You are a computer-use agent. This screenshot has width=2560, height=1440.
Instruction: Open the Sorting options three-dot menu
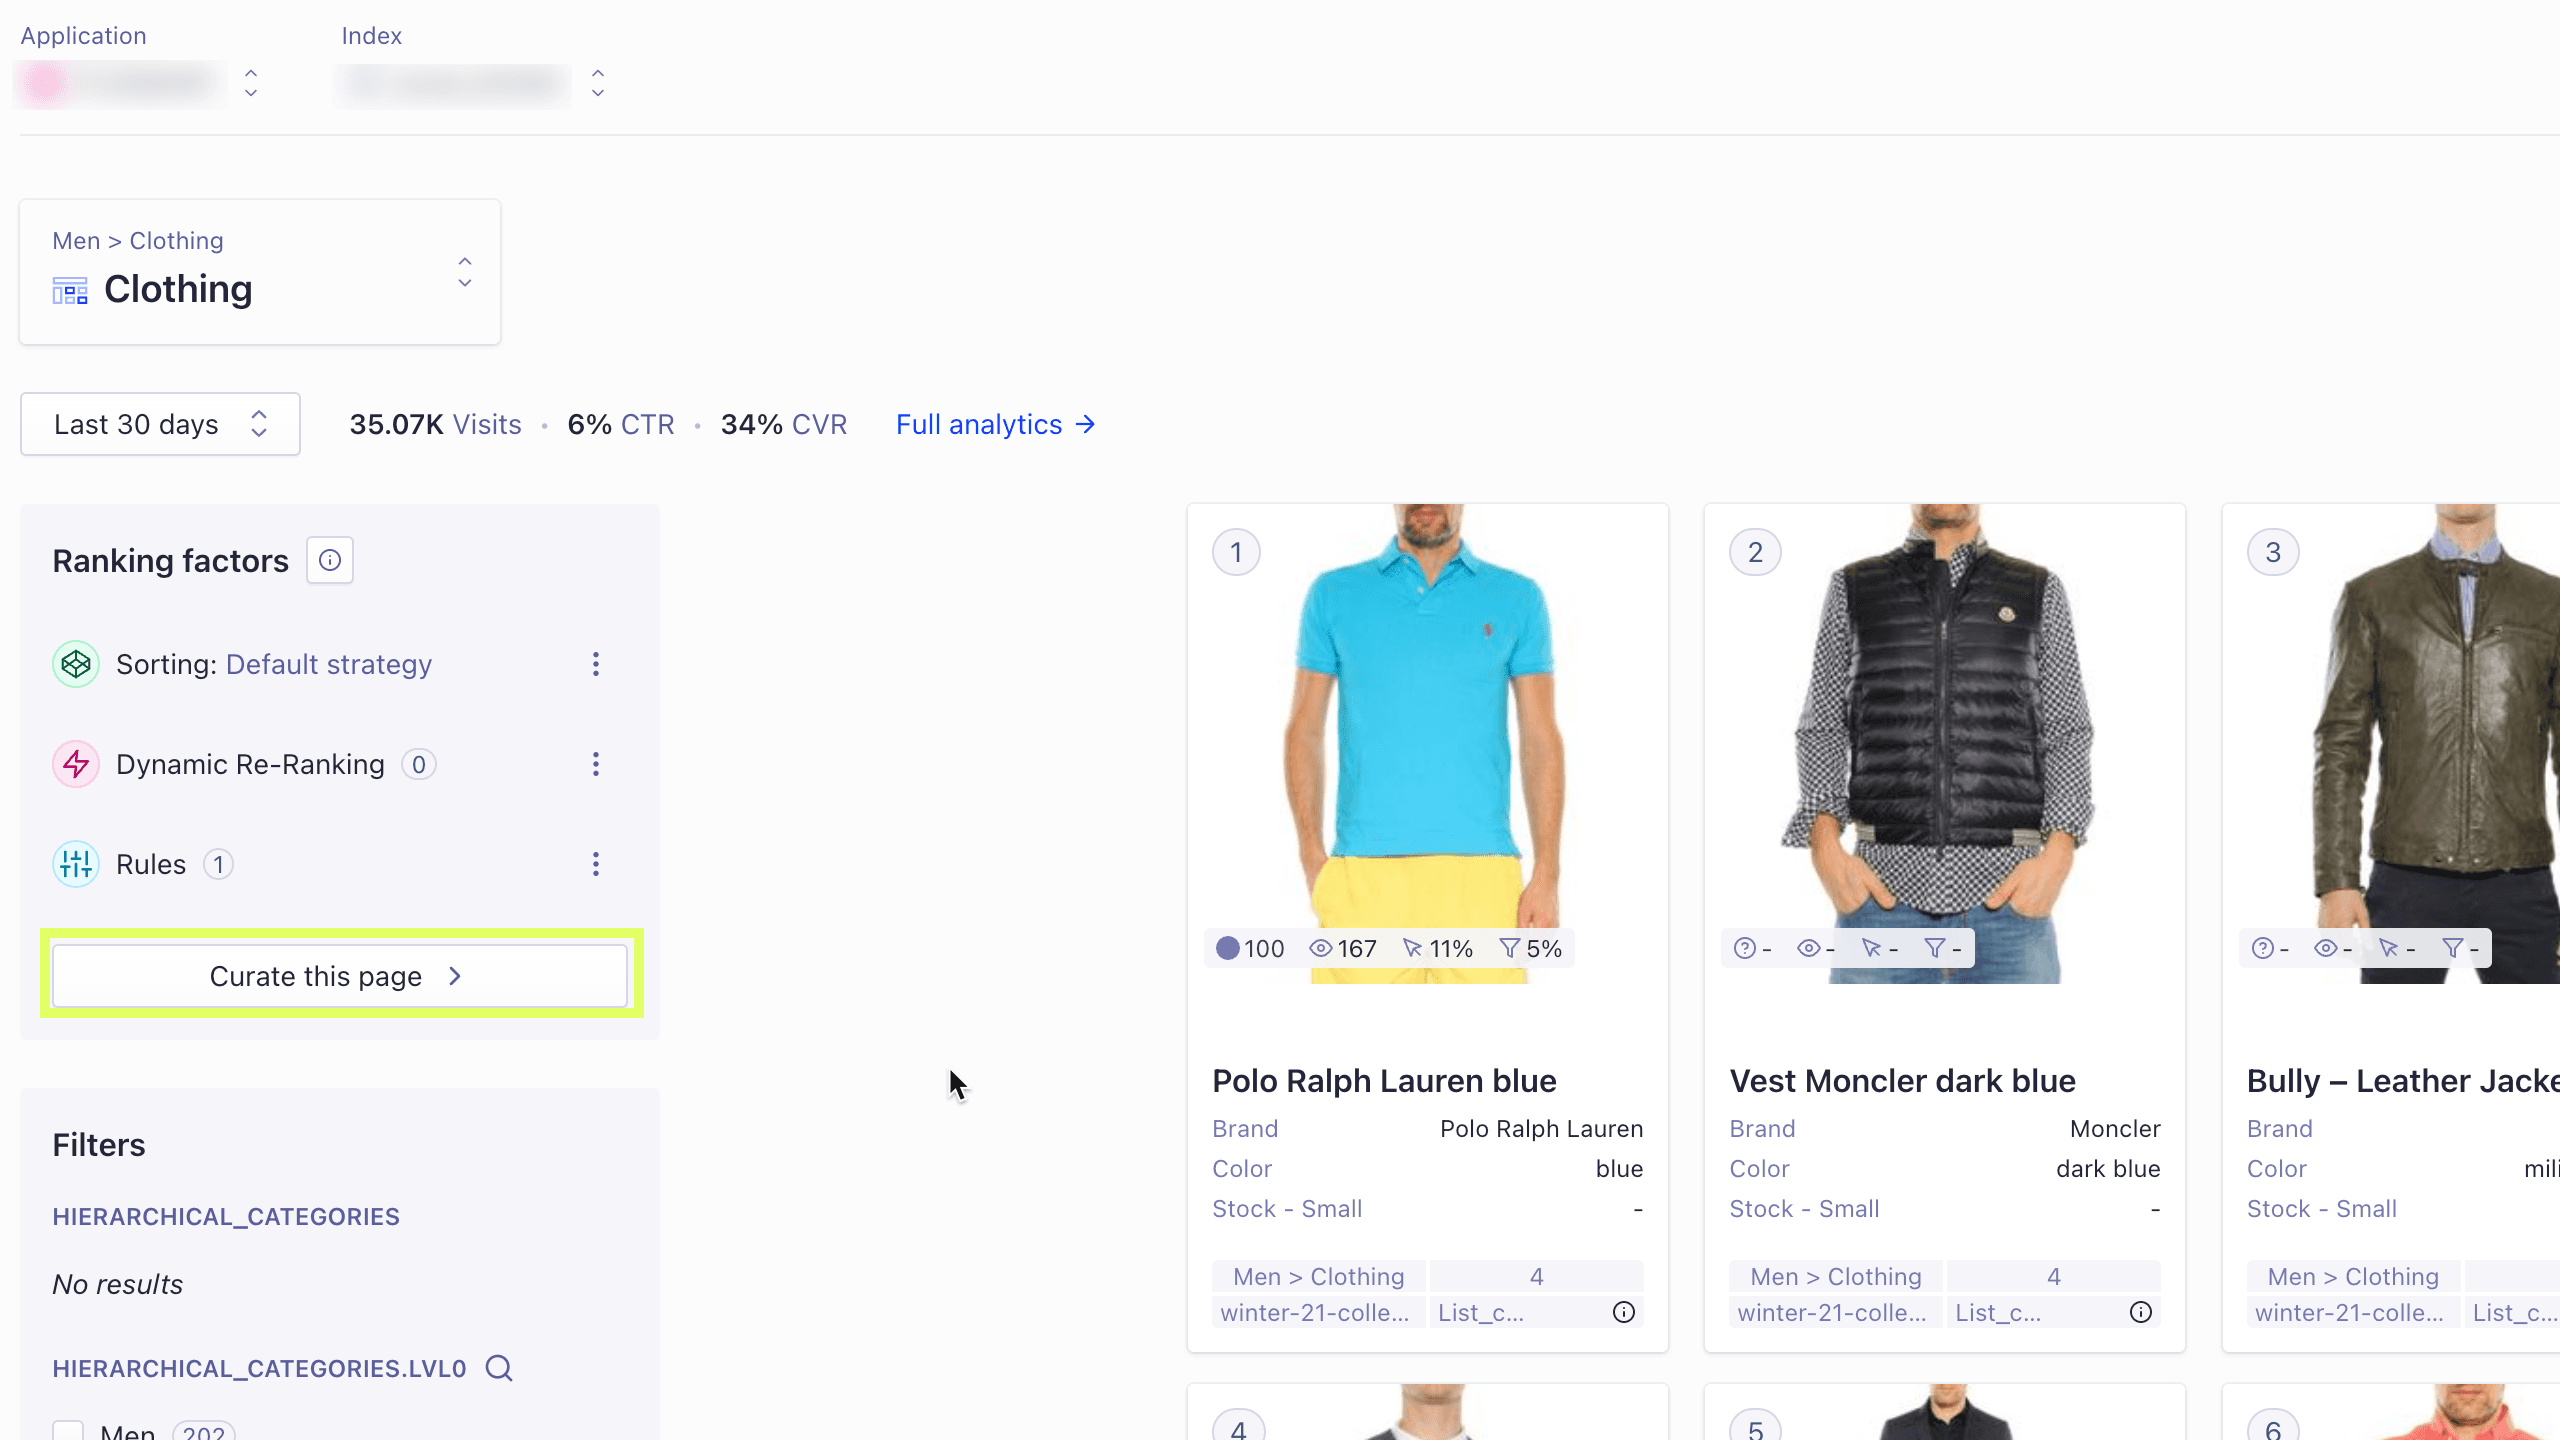tap(596, 665)
